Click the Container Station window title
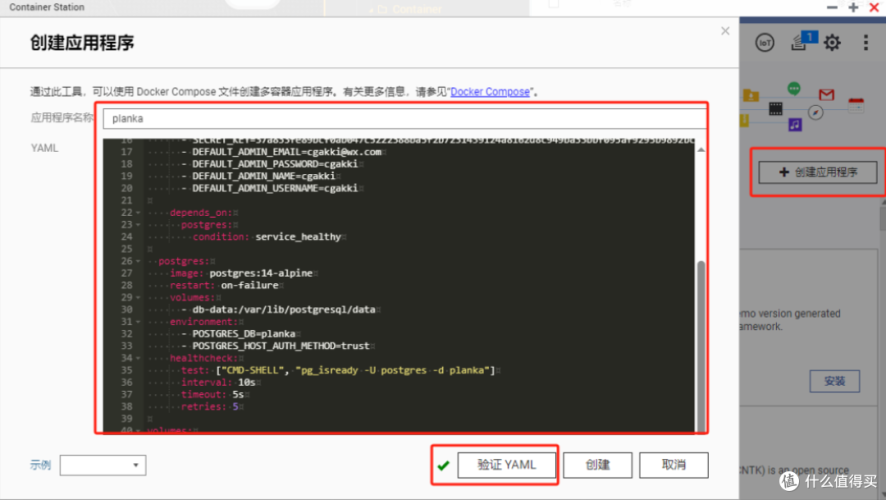Screen dimensions: 886x500 [47, 7]
